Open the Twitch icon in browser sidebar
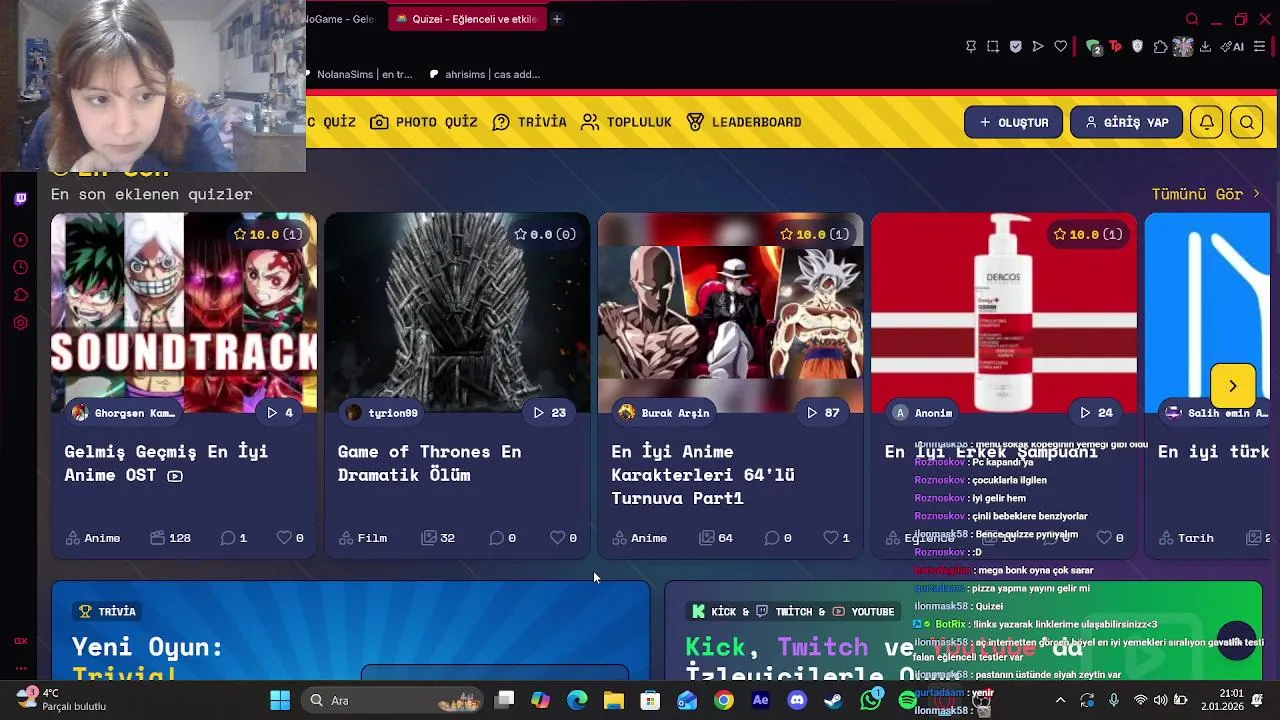Screen dimensions: 1280x720 [20, 199]
